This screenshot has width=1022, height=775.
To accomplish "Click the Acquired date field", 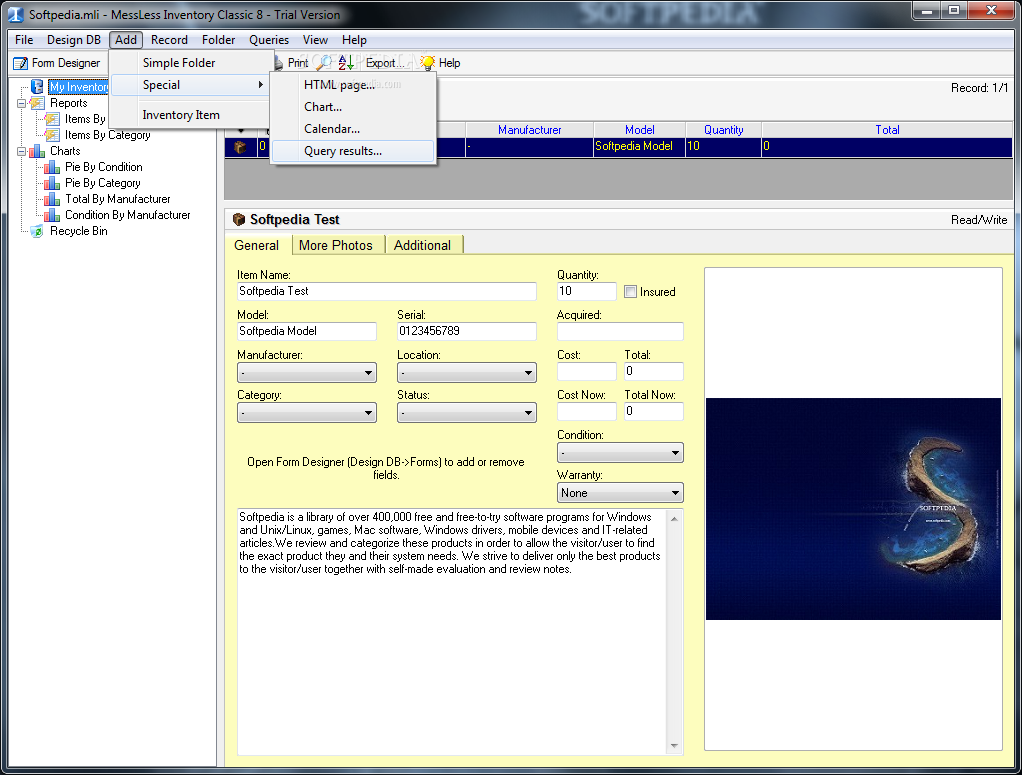I will point(620,331).
